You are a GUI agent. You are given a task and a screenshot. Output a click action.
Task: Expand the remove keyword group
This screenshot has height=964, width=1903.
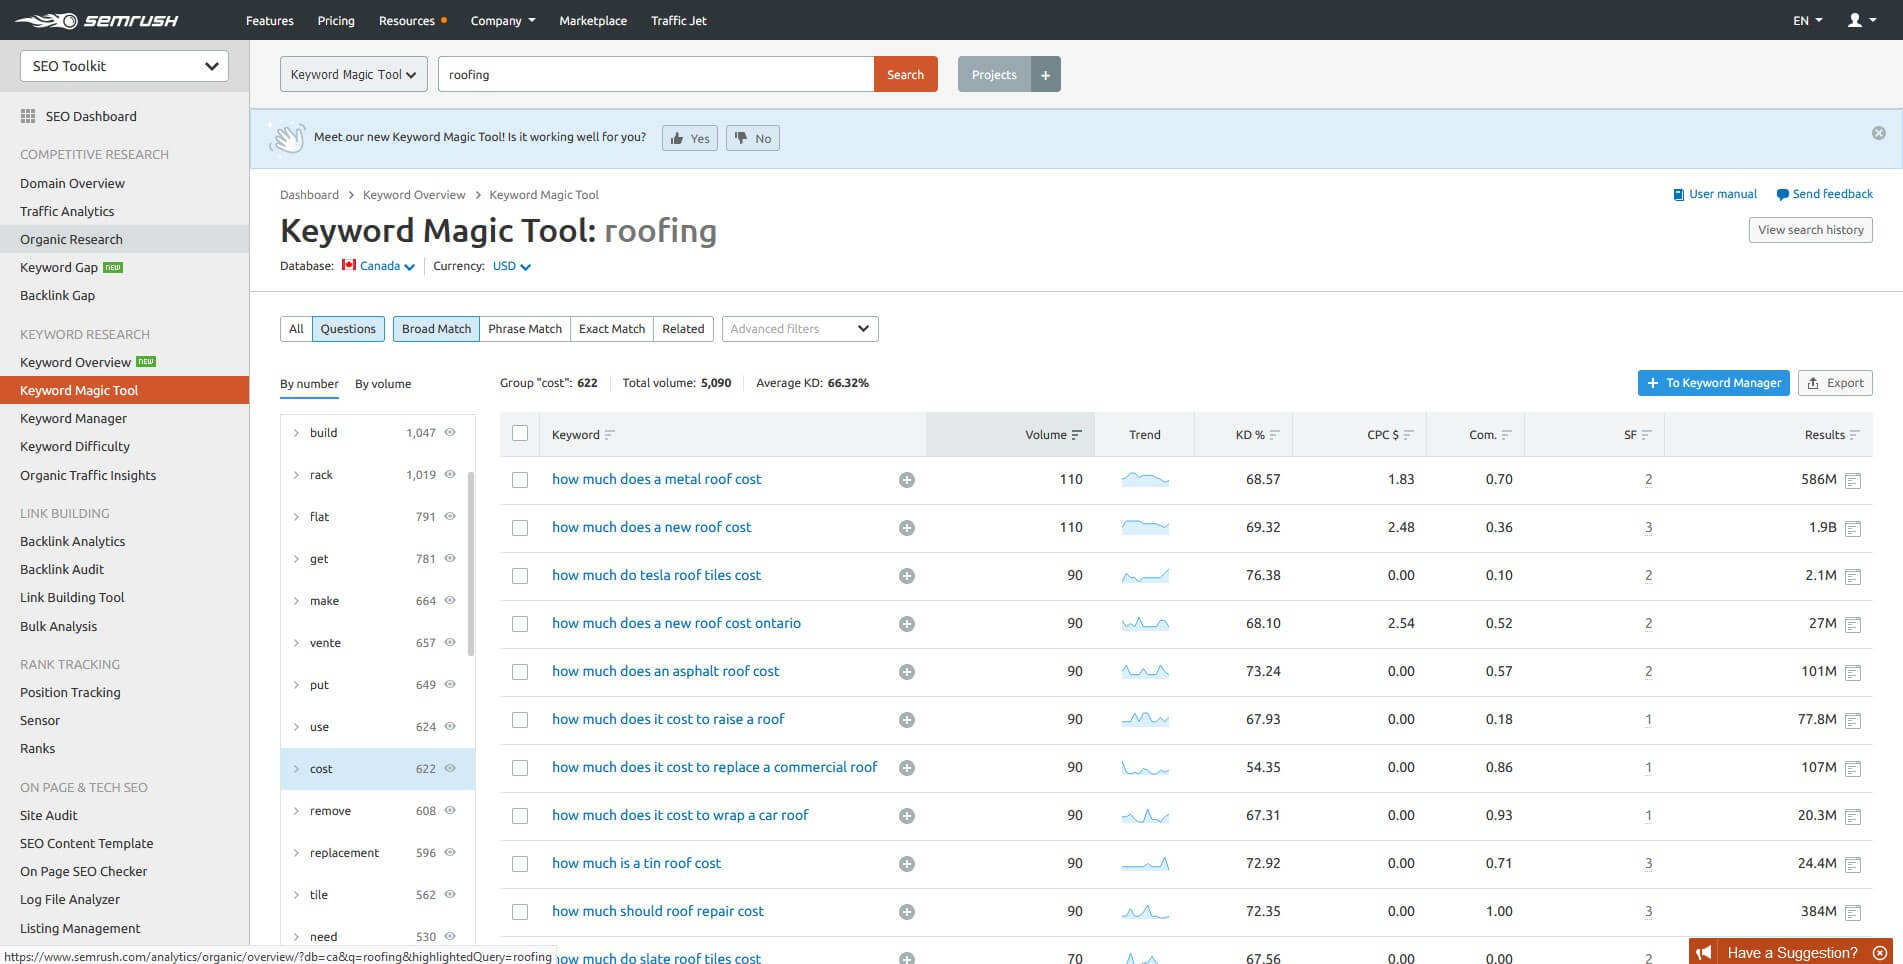(296, 811)
